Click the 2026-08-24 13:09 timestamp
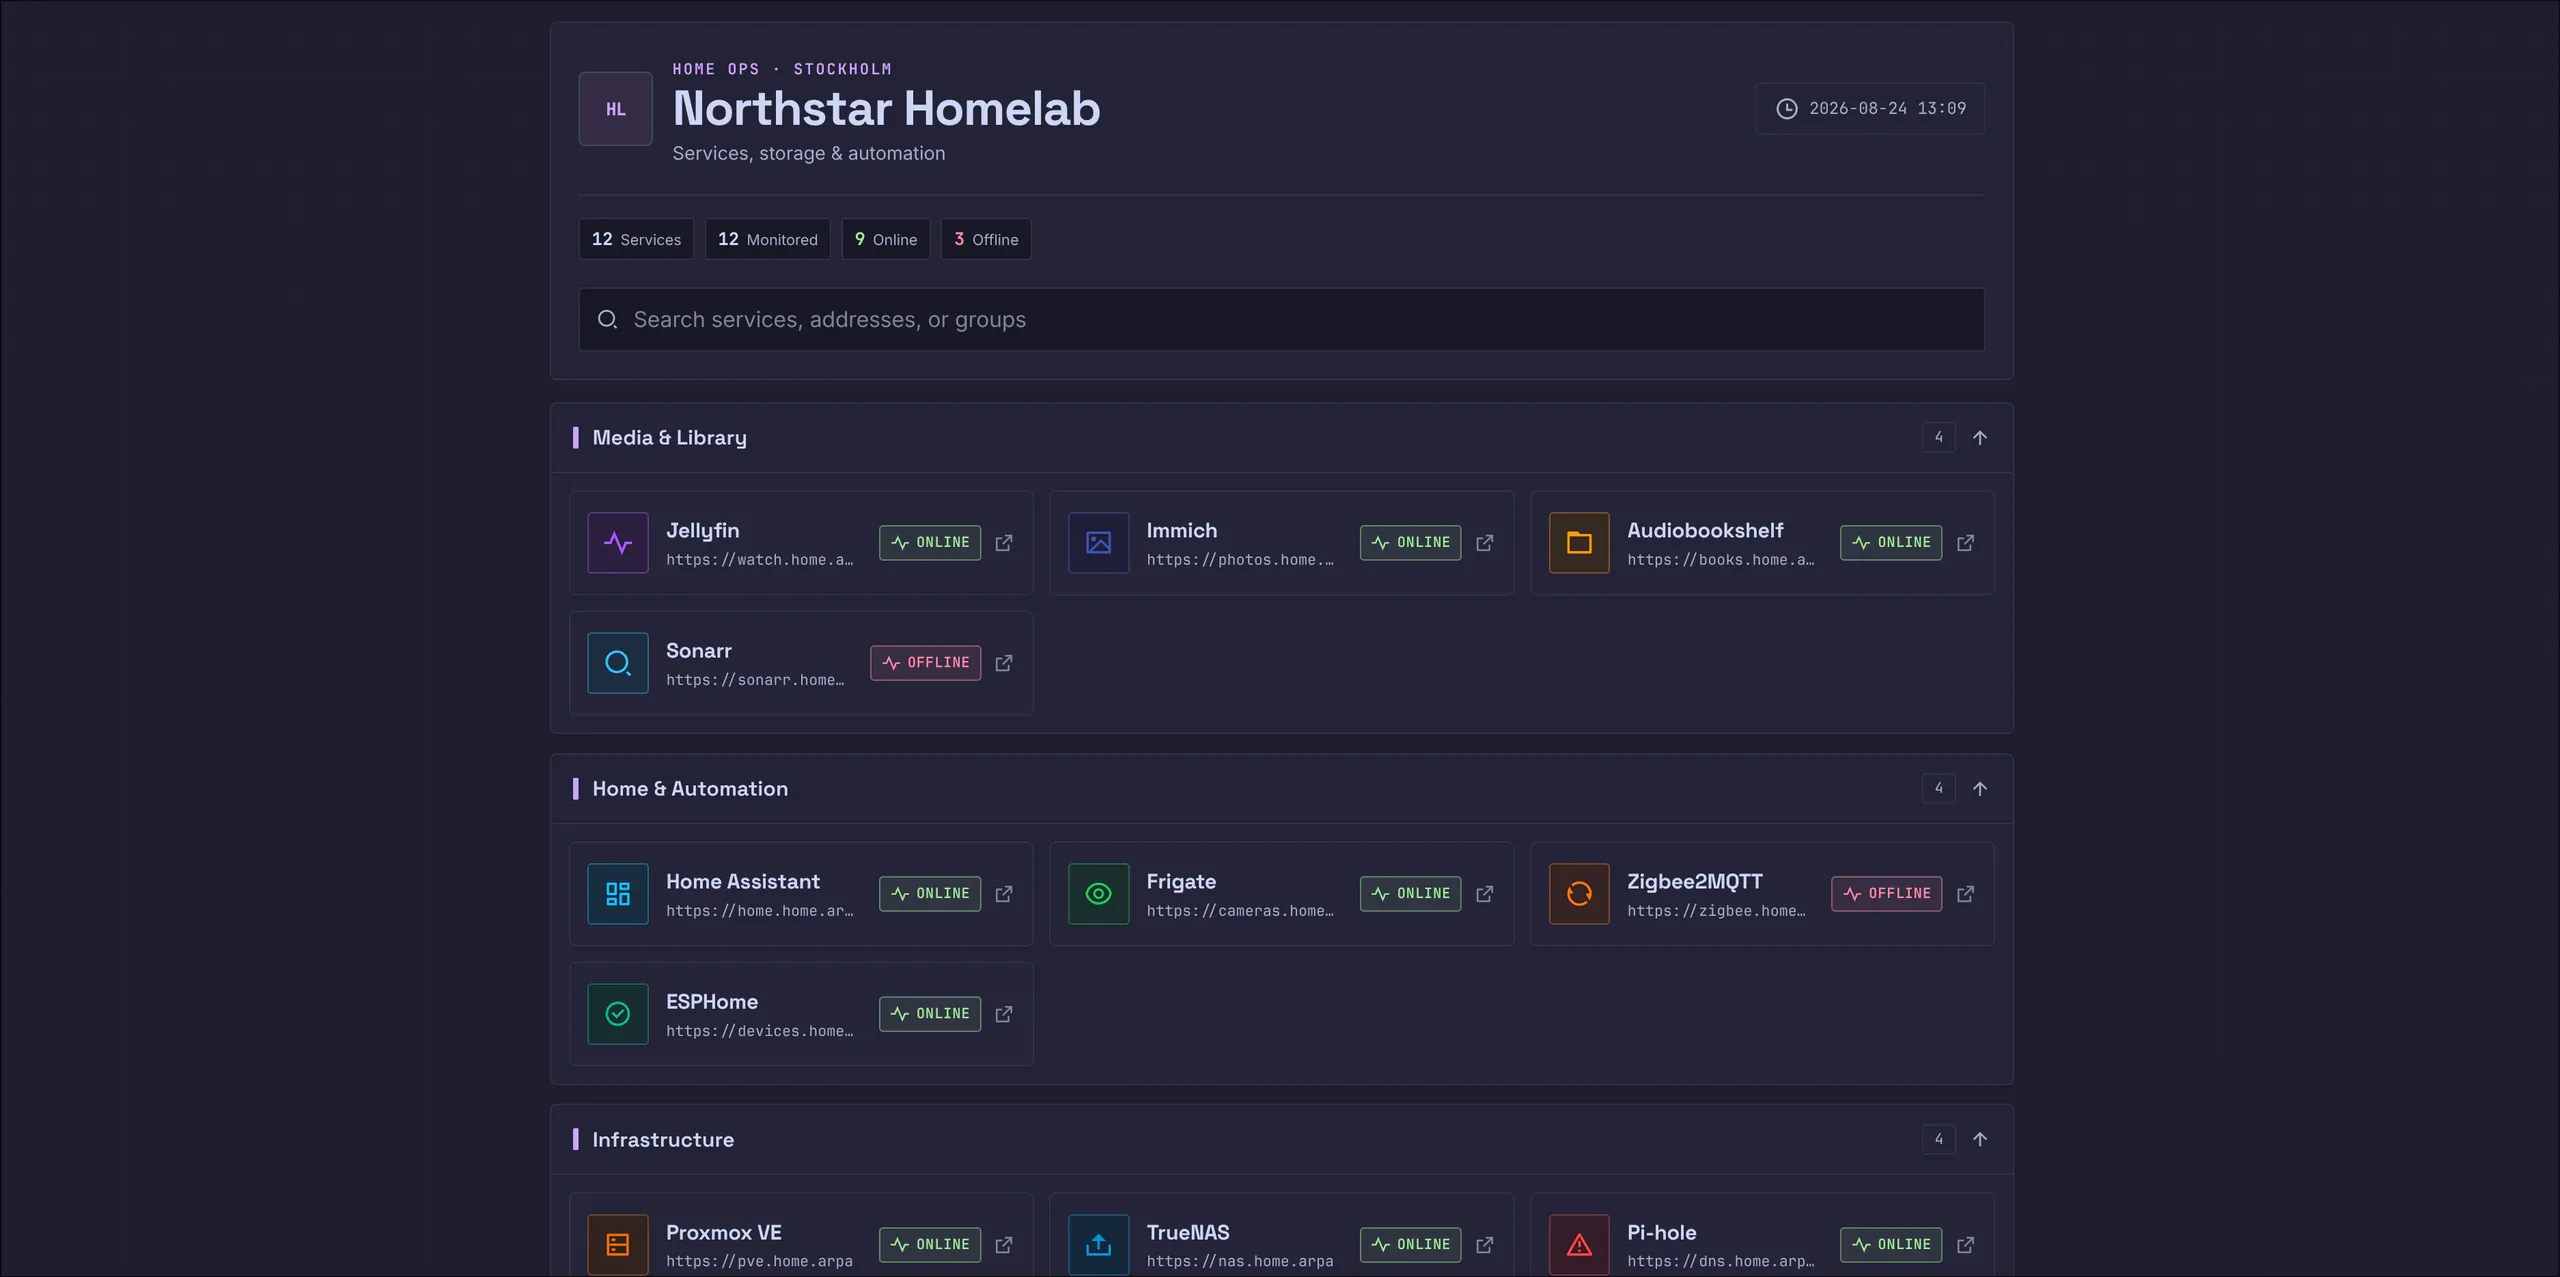The width and height of the screenshot is (2560, 1277). [1888, 109]
